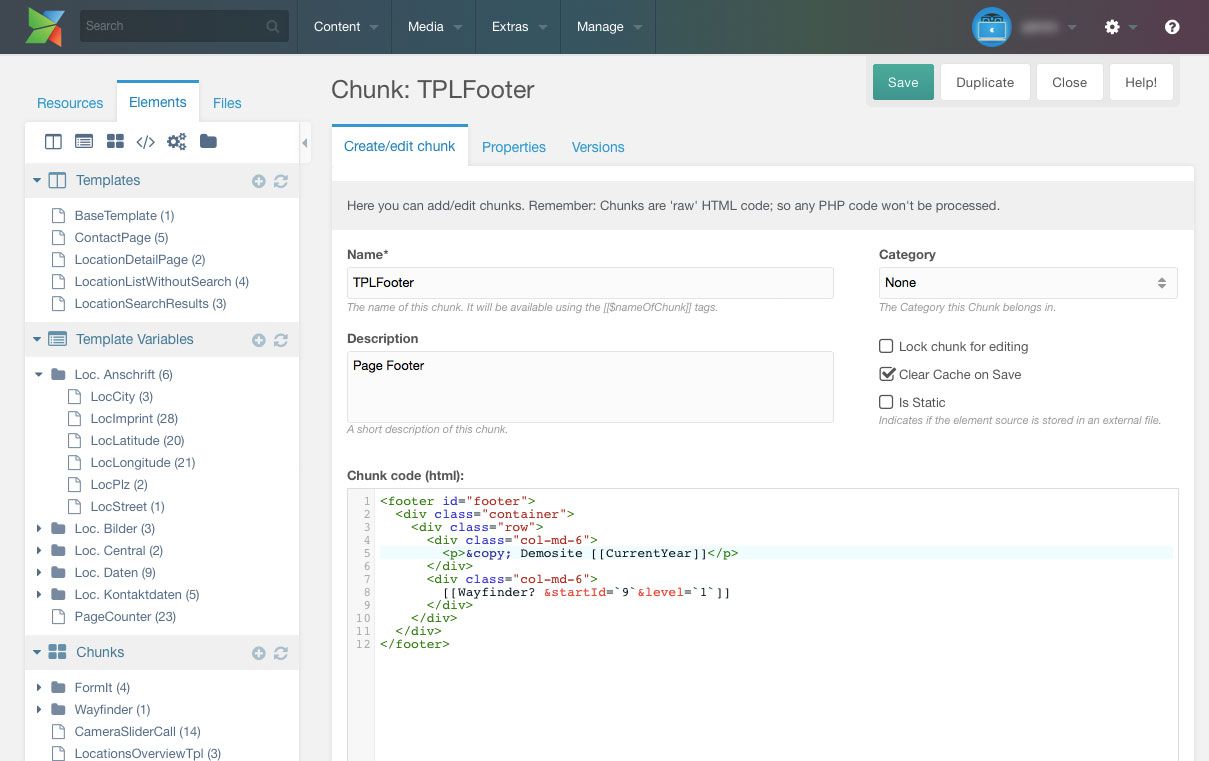Collapse the Chunks section

pos(37,653)
